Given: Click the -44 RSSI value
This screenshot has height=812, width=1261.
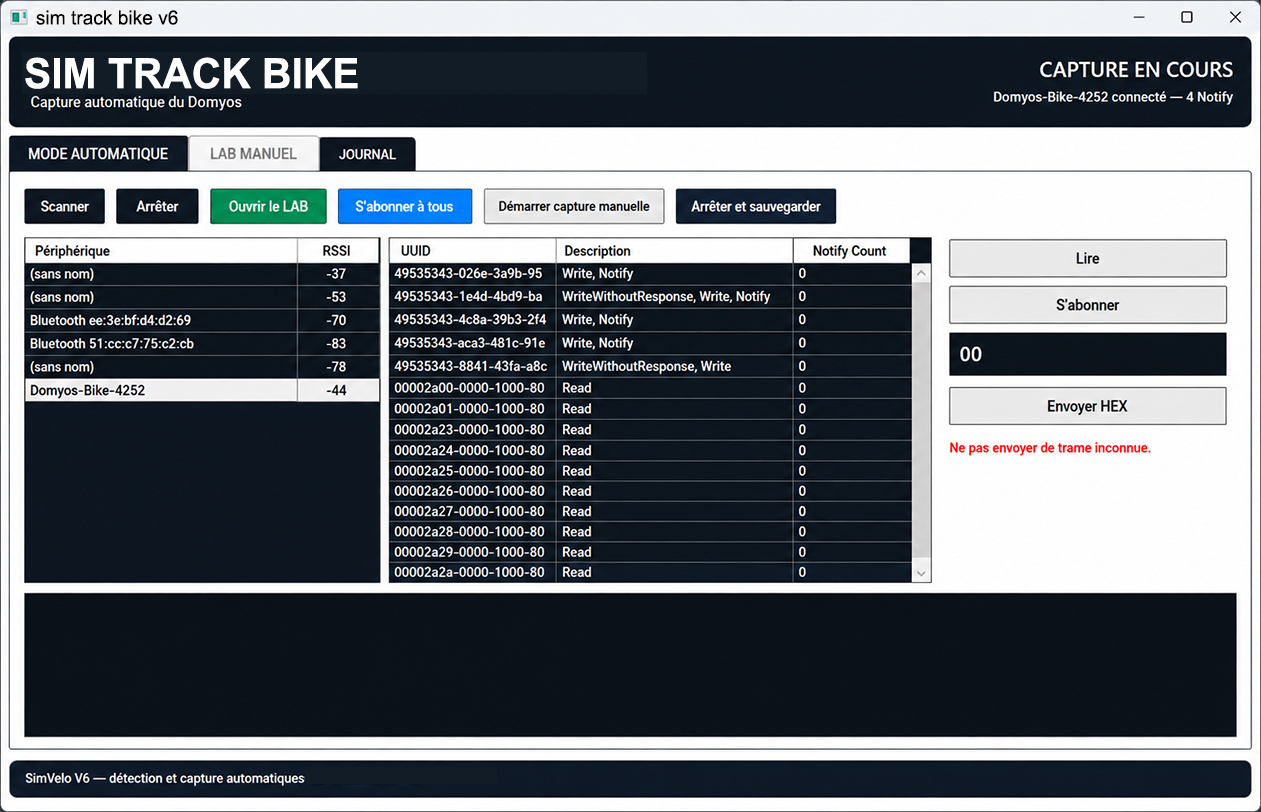Looking at the screenshot, I should 337,390.
